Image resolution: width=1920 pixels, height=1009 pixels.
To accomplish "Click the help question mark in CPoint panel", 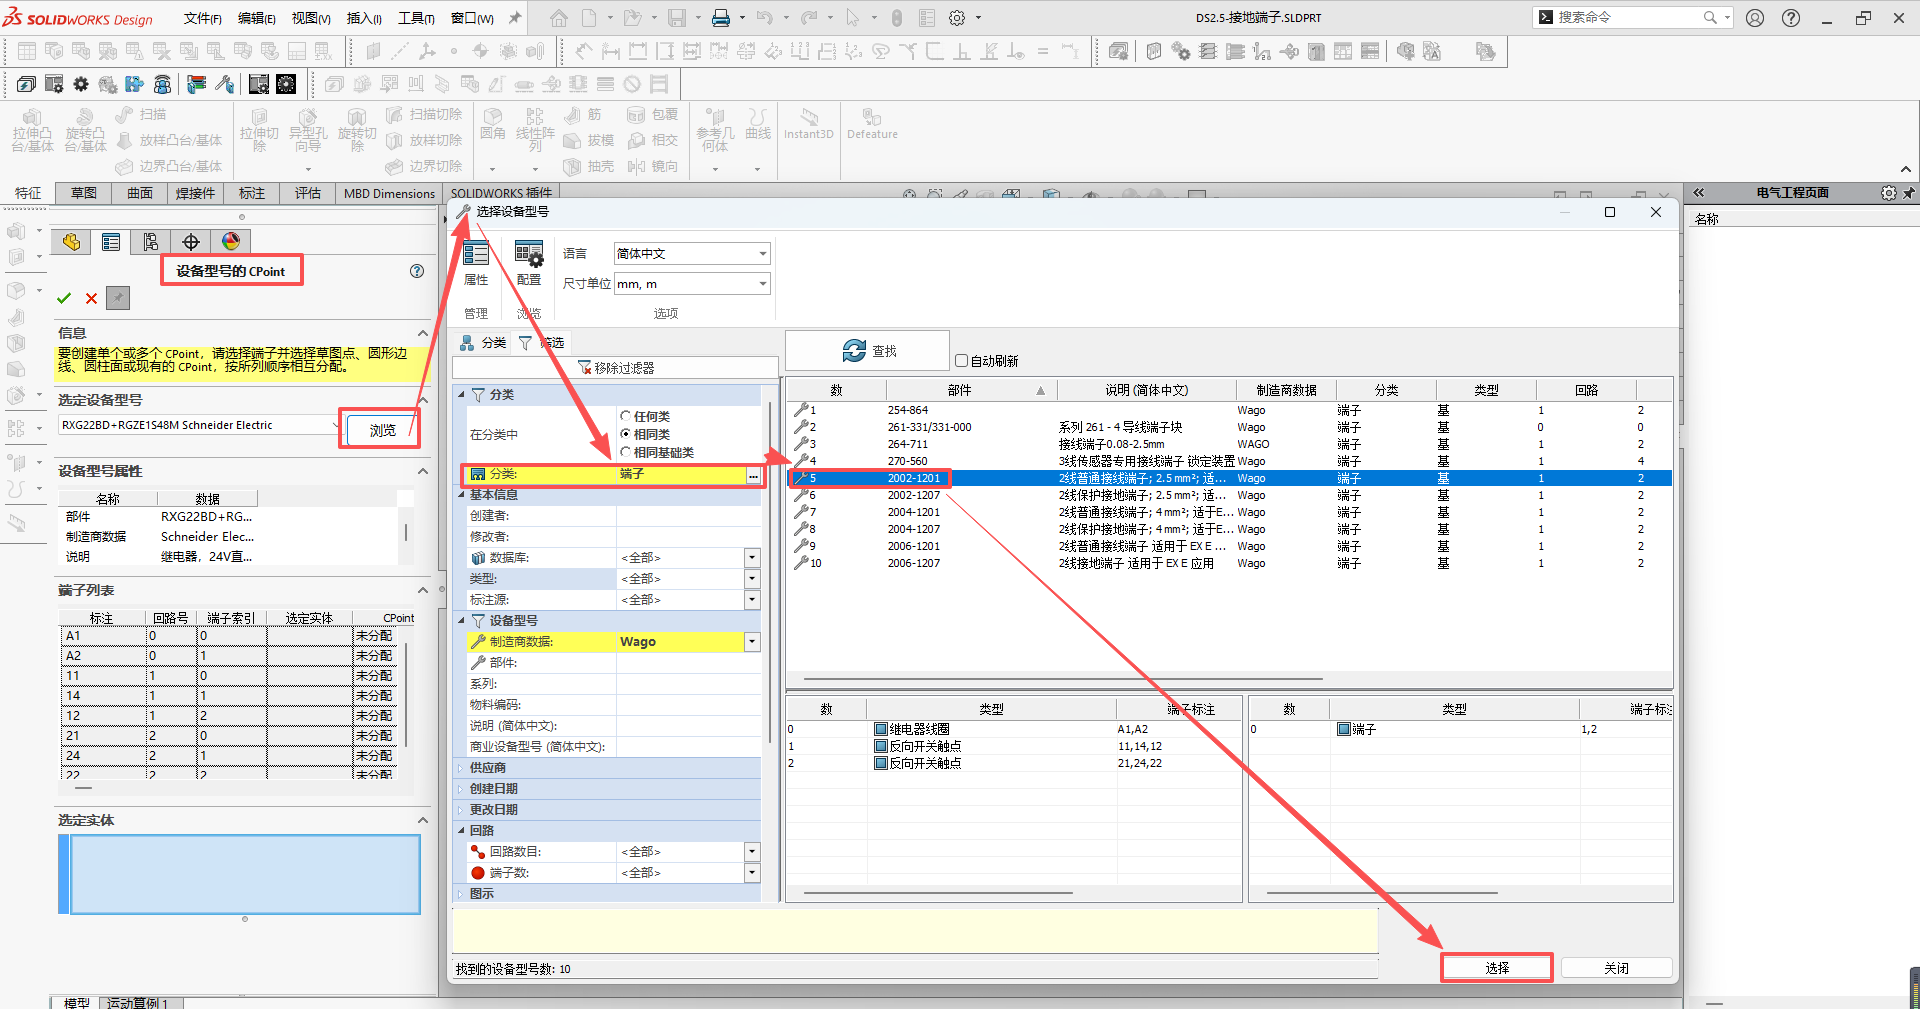I will [417, 271].
